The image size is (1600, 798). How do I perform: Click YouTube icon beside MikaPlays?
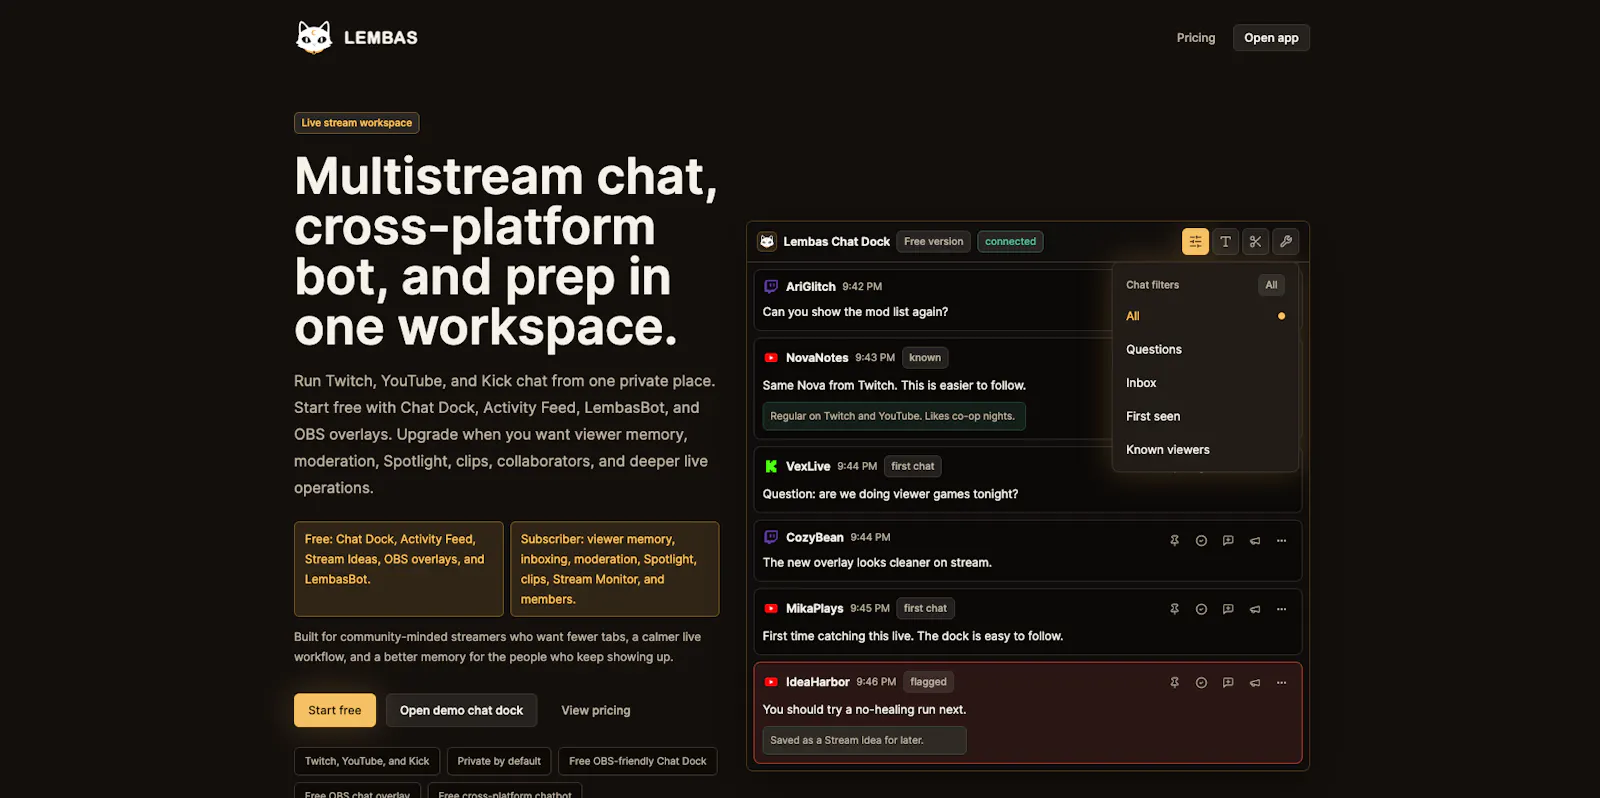click(x=771, y=608)
